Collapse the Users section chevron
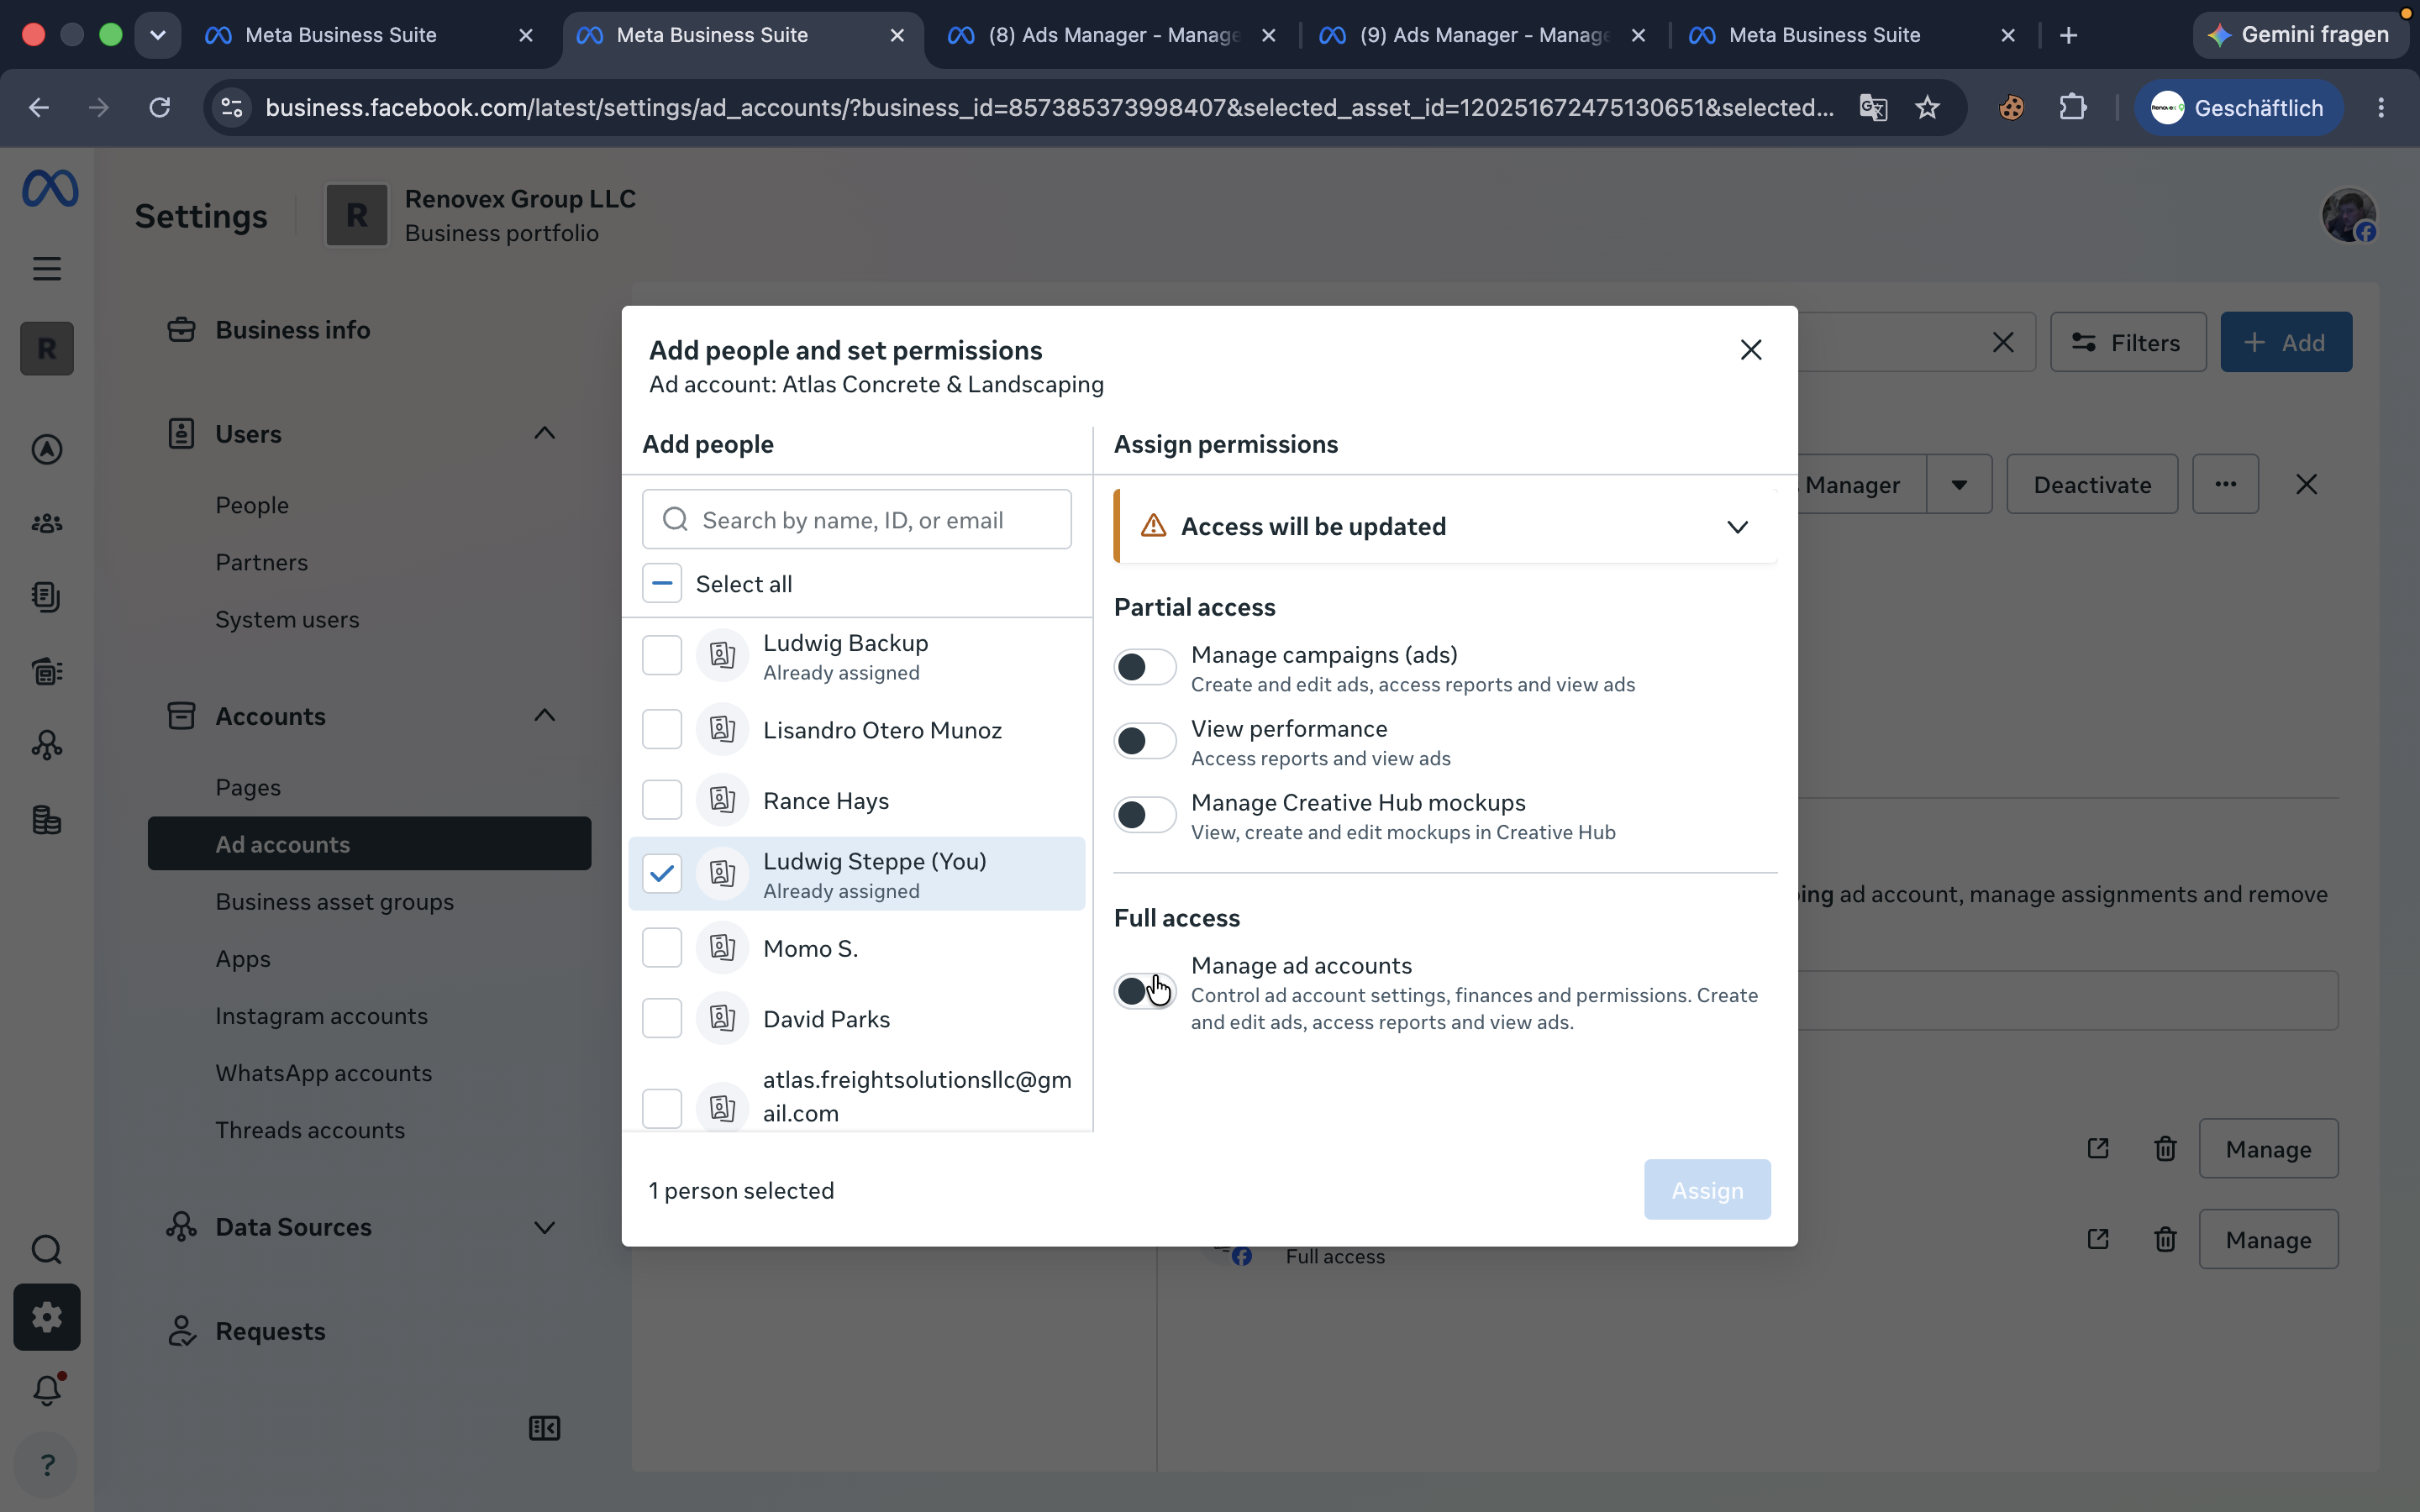Image resolution: width=2420 pixels, height=1512 pixels. (x=544, y=433)
